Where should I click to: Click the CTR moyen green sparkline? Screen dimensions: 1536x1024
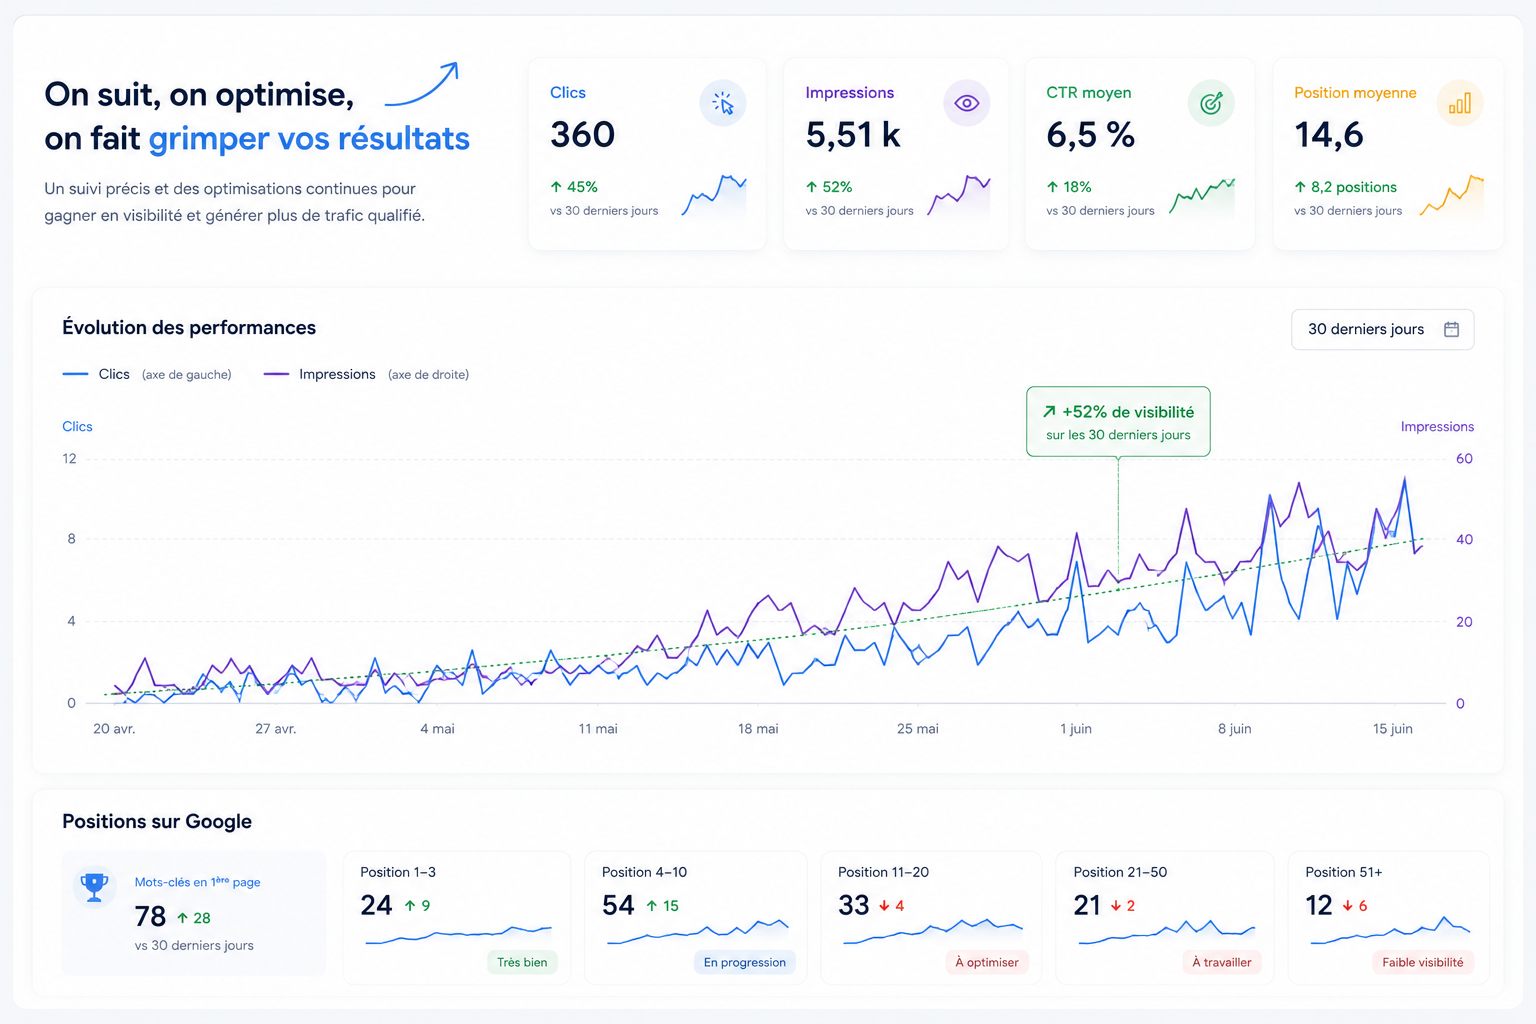pyautogui.click(x=1202, y=196)
